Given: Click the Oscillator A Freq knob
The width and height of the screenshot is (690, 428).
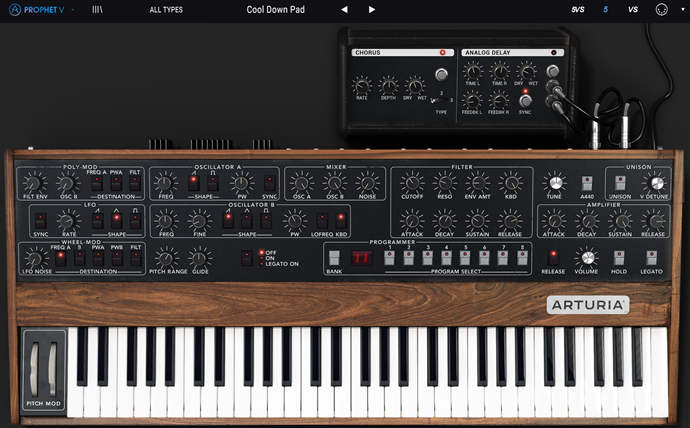Looking at the screenshot, I should tap(165, 183).
